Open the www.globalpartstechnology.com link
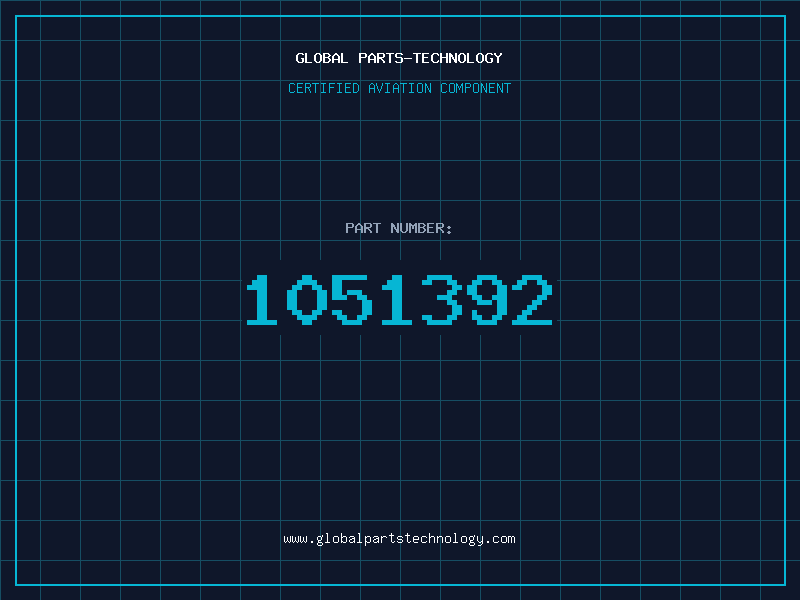 coord(399,539)
